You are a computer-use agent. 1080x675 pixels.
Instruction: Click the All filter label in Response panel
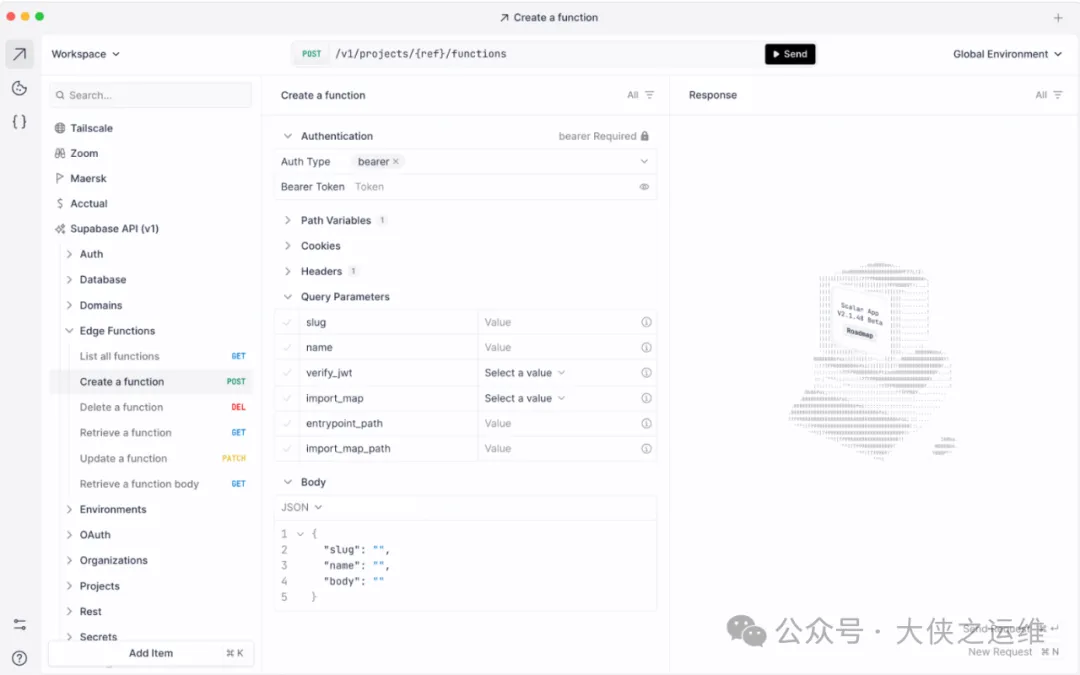(x=1041, y=95)
